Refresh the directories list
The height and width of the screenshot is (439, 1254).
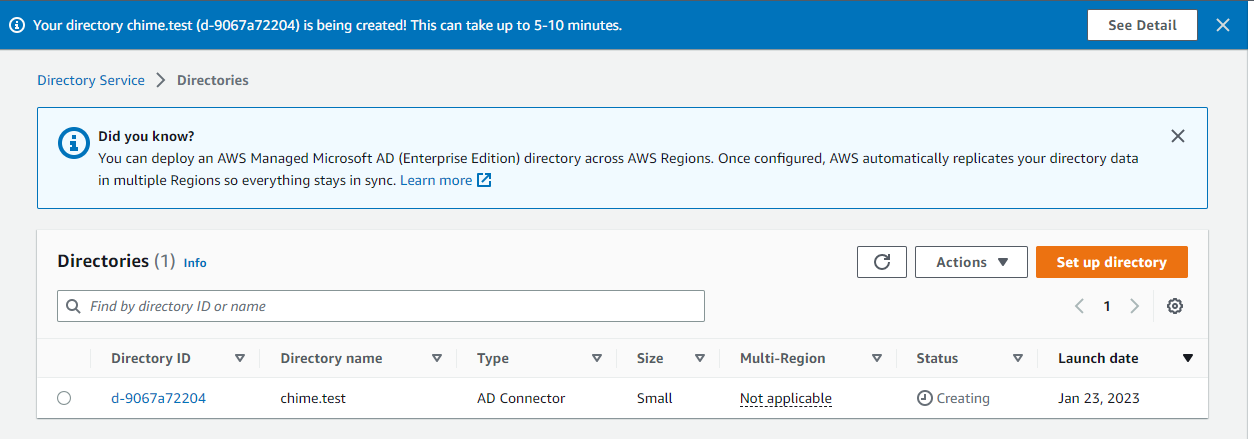881,262
